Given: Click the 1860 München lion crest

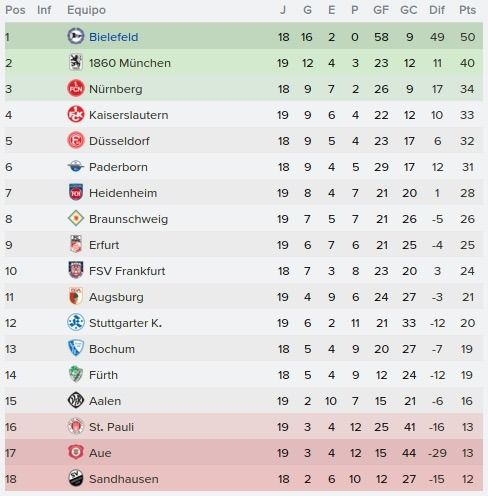Looking at the screenshot, I should (x=76, y=62).
